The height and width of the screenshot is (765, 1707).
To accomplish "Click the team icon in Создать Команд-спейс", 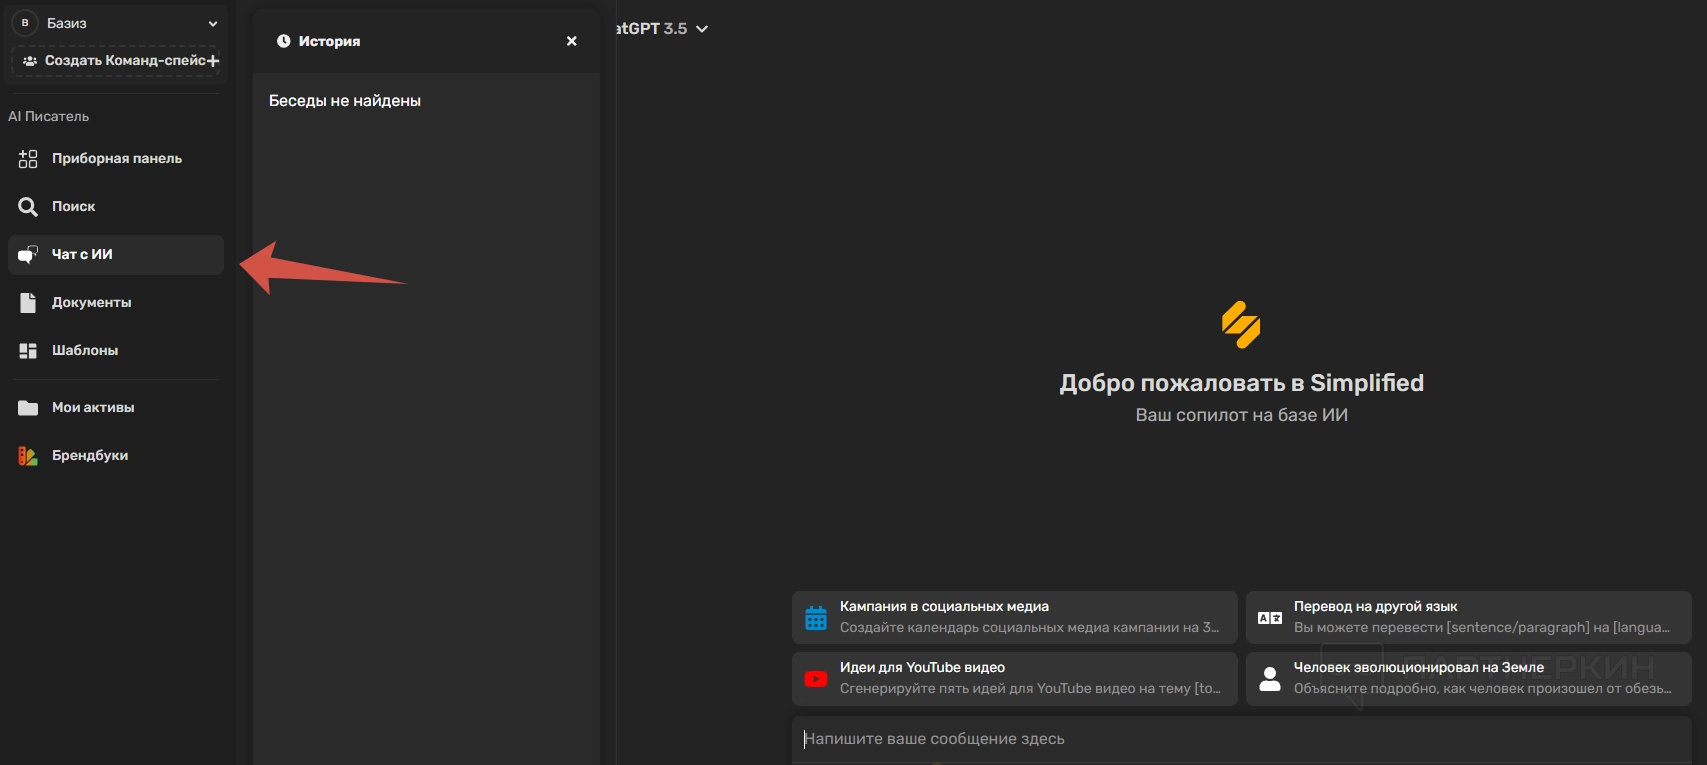I will (x=30, y=61).
